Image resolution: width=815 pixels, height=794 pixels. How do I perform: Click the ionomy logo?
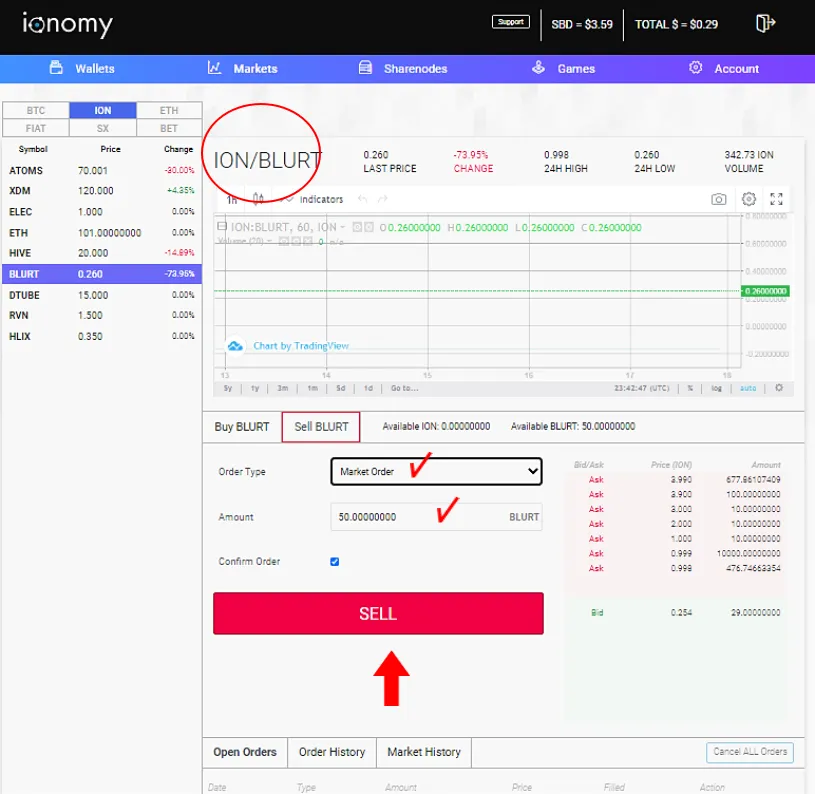[67, 24]
